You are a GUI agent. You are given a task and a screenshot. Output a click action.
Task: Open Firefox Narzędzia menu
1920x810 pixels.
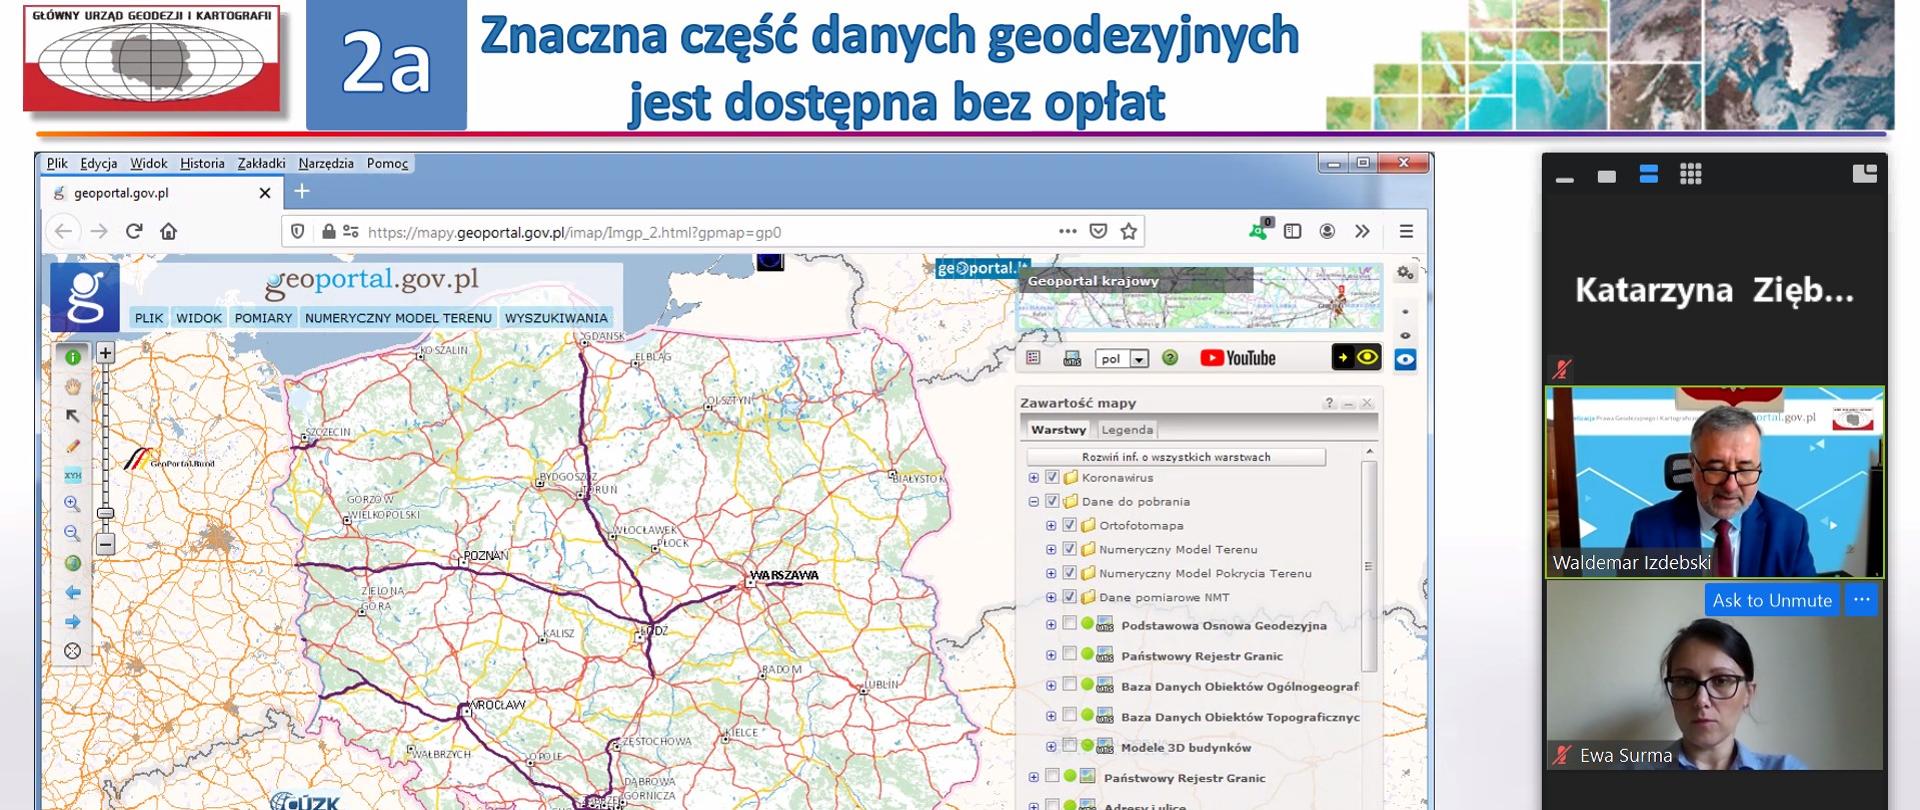click(x=326, y=163)
